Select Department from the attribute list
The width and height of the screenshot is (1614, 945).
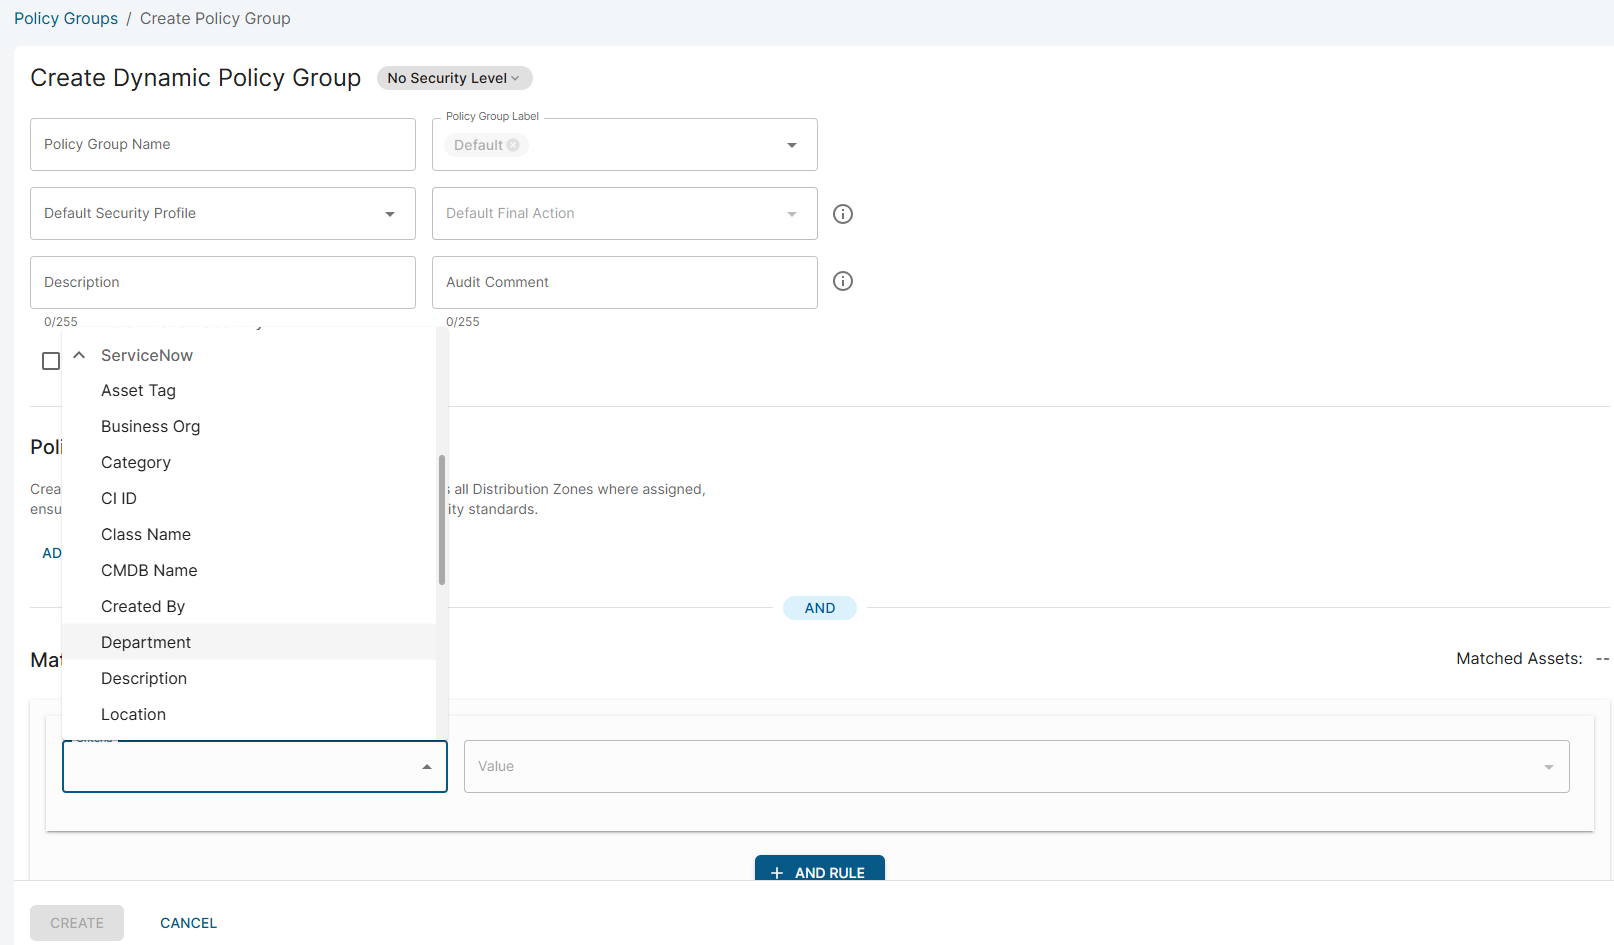tap(146, 642)
